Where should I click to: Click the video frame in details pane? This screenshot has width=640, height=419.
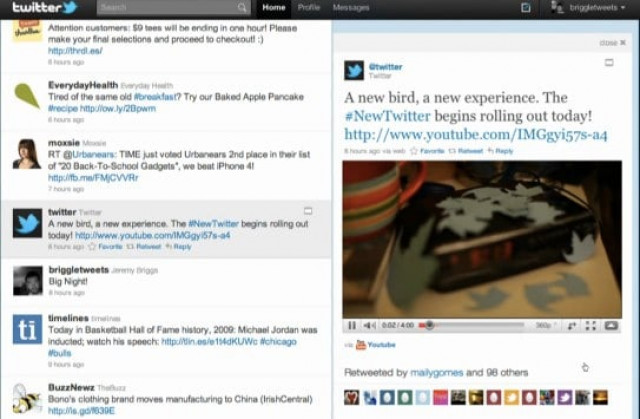coord(482,239)
